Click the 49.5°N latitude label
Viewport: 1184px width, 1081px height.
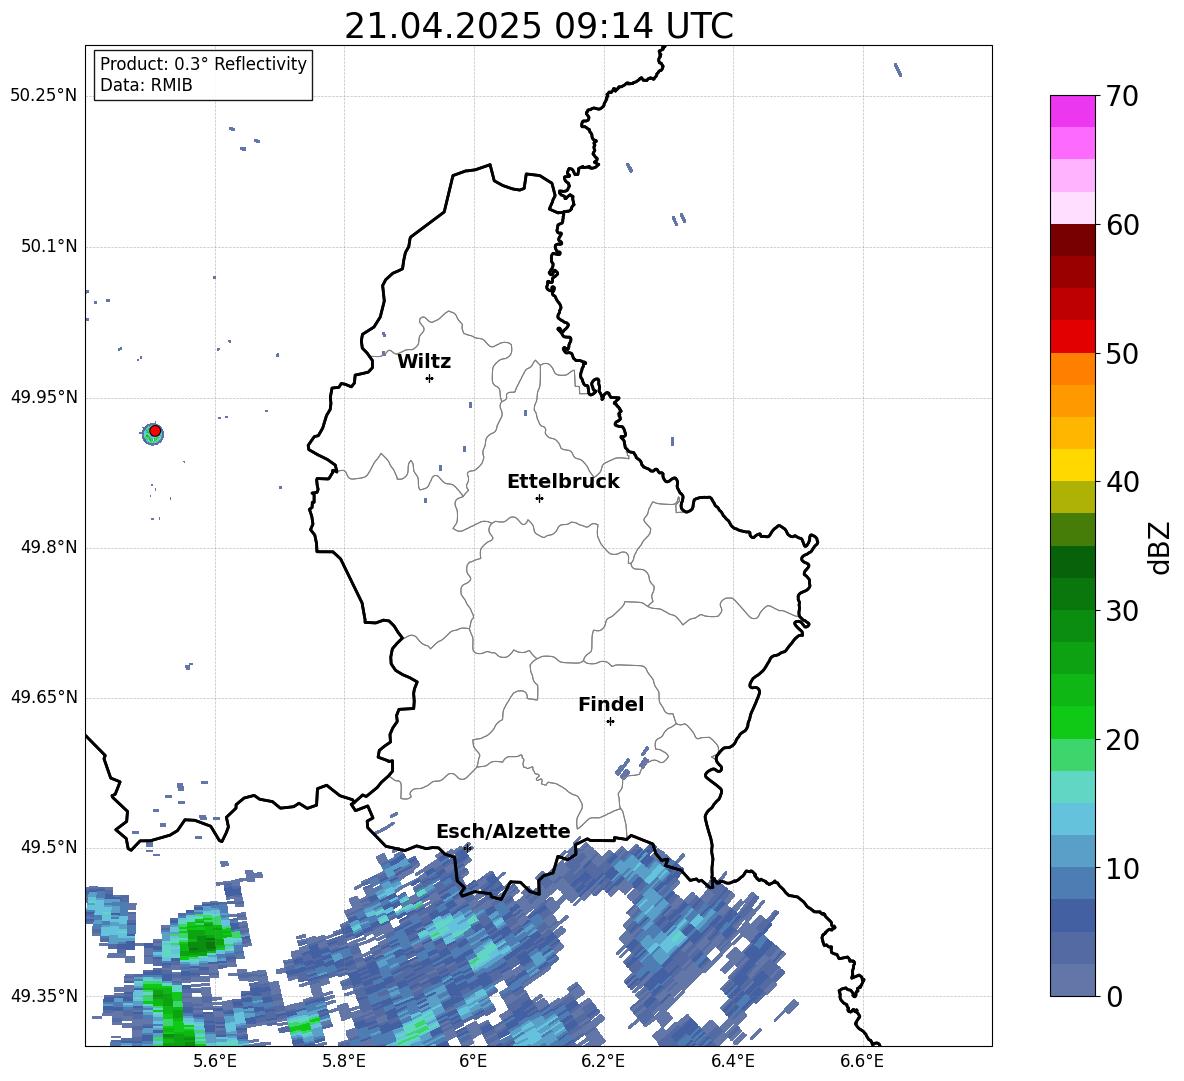49,847
